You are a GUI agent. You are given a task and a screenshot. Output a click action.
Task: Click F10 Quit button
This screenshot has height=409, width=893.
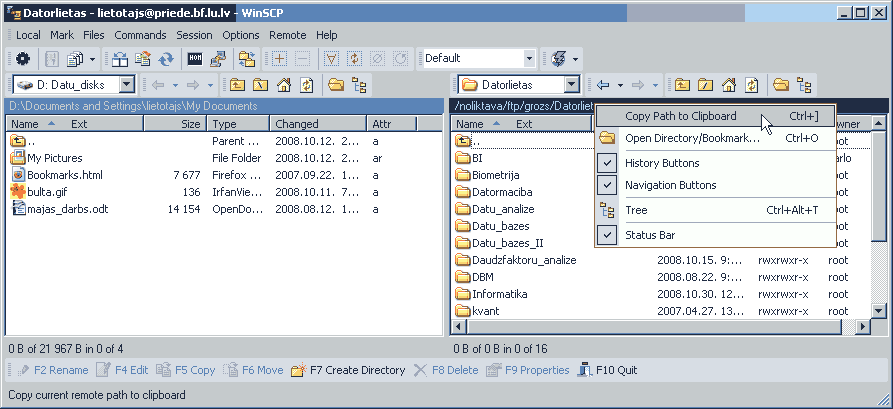tap(607, 370)
